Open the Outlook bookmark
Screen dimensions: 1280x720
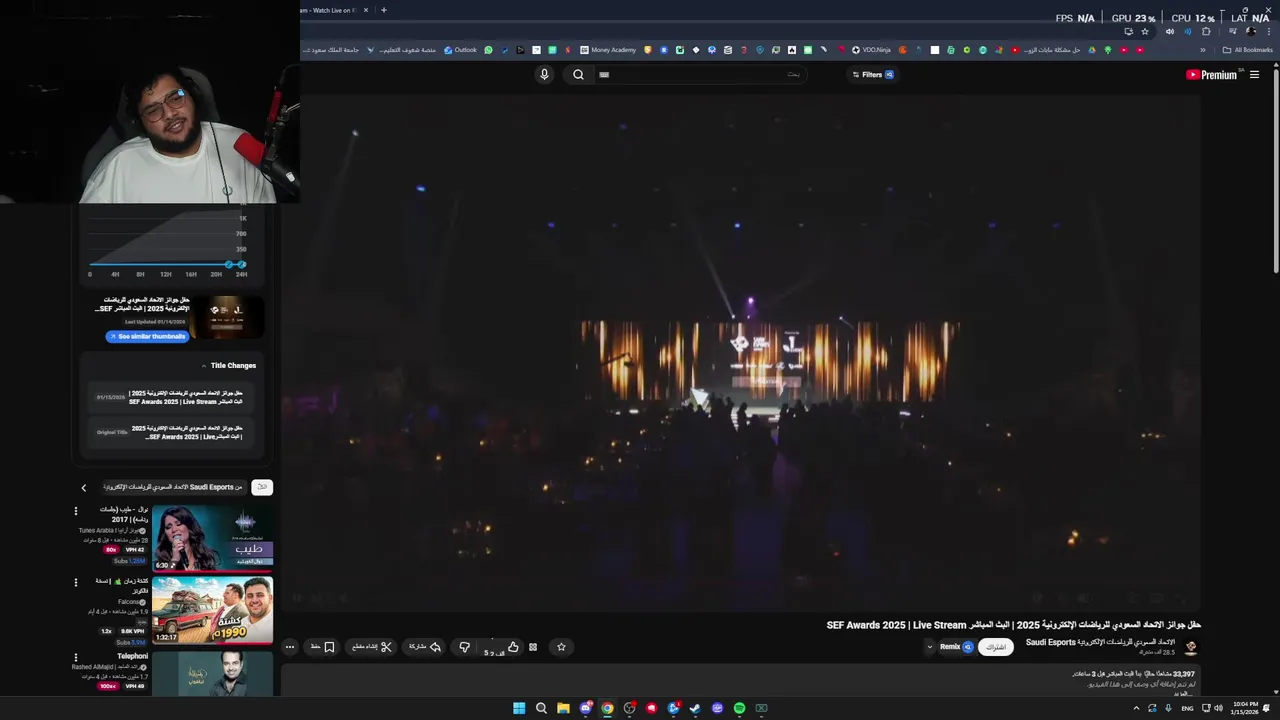[460, 50]
